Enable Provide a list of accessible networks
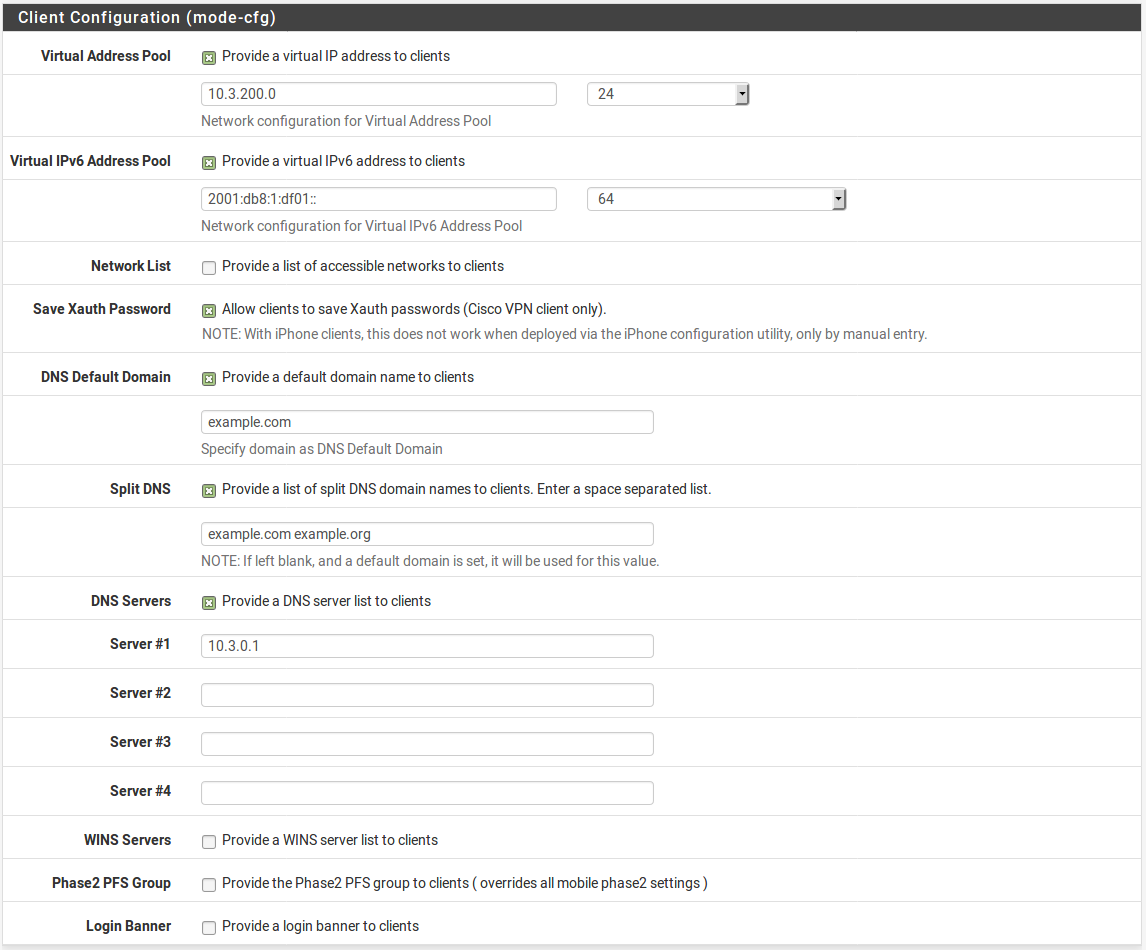 [209, 267]
